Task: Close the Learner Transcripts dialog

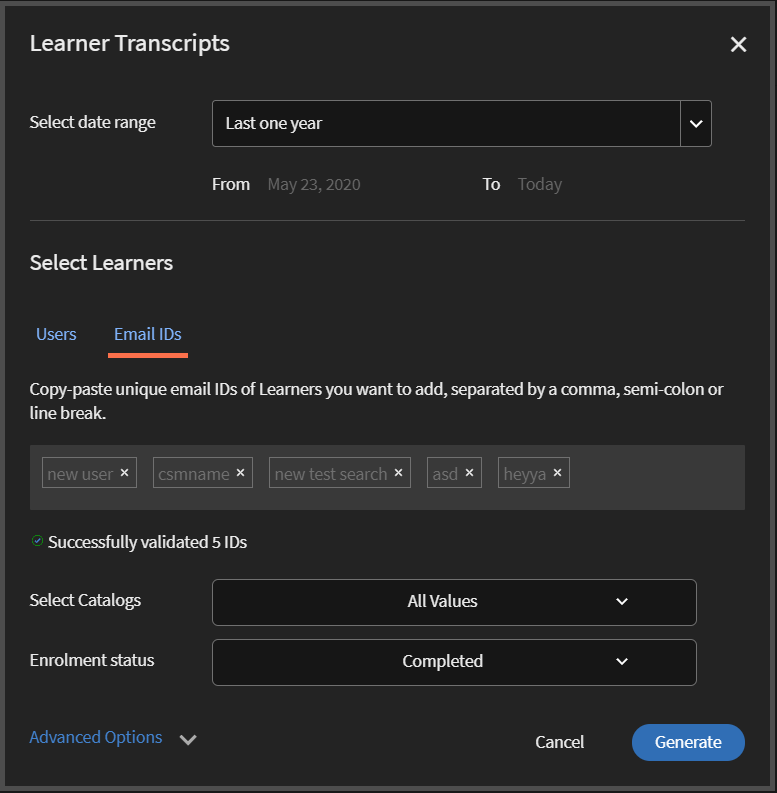Action: click(738, 45)
